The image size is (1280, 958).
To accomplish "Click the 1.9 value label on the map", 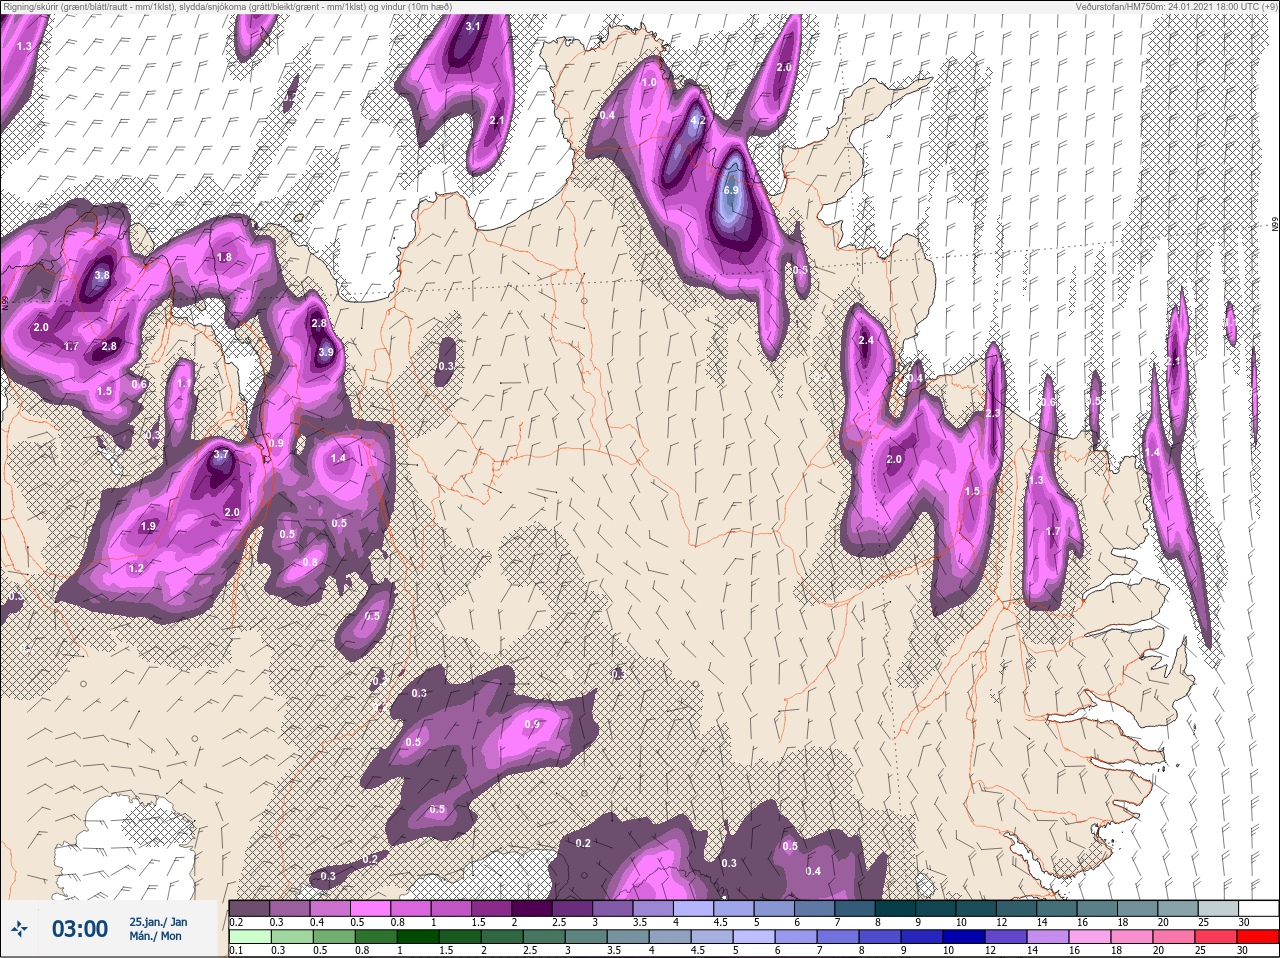I will (x=149, y=526).
